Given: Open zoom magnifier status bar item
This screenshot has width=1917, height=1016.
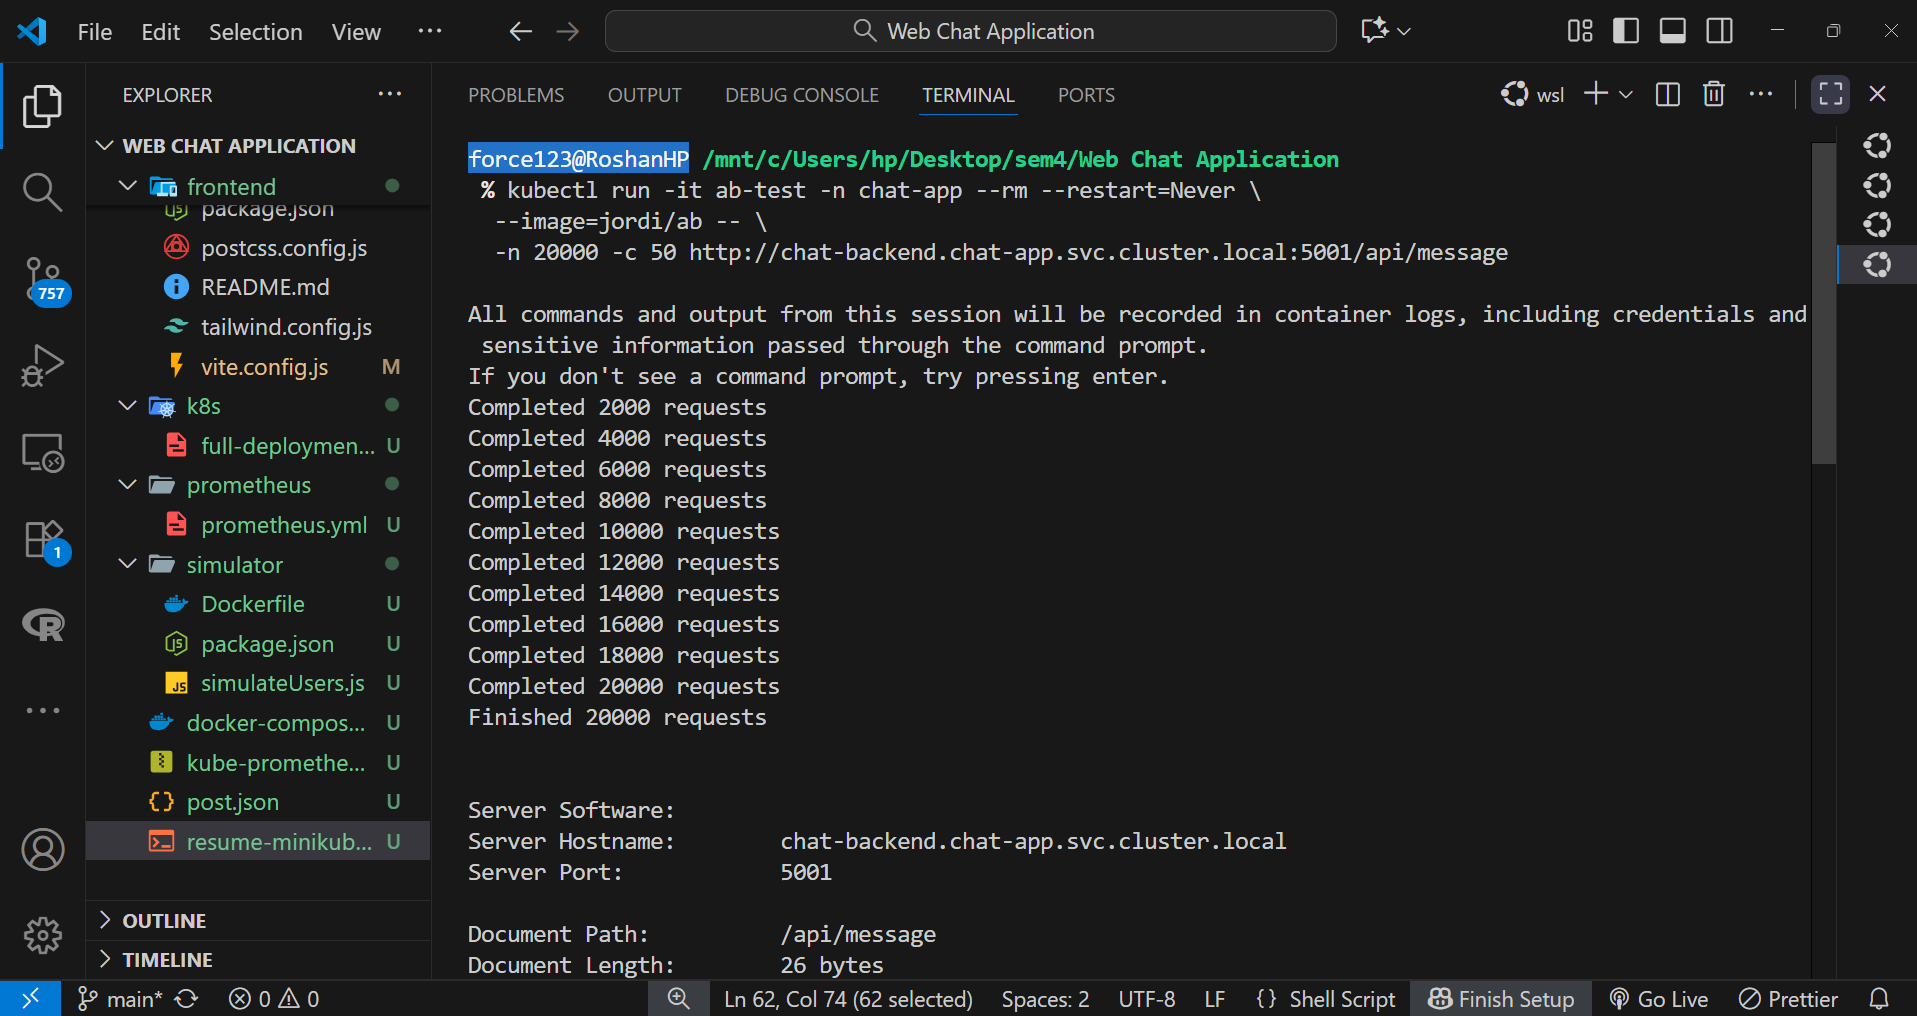Looking at the screenshot, I should click(679, 998).
